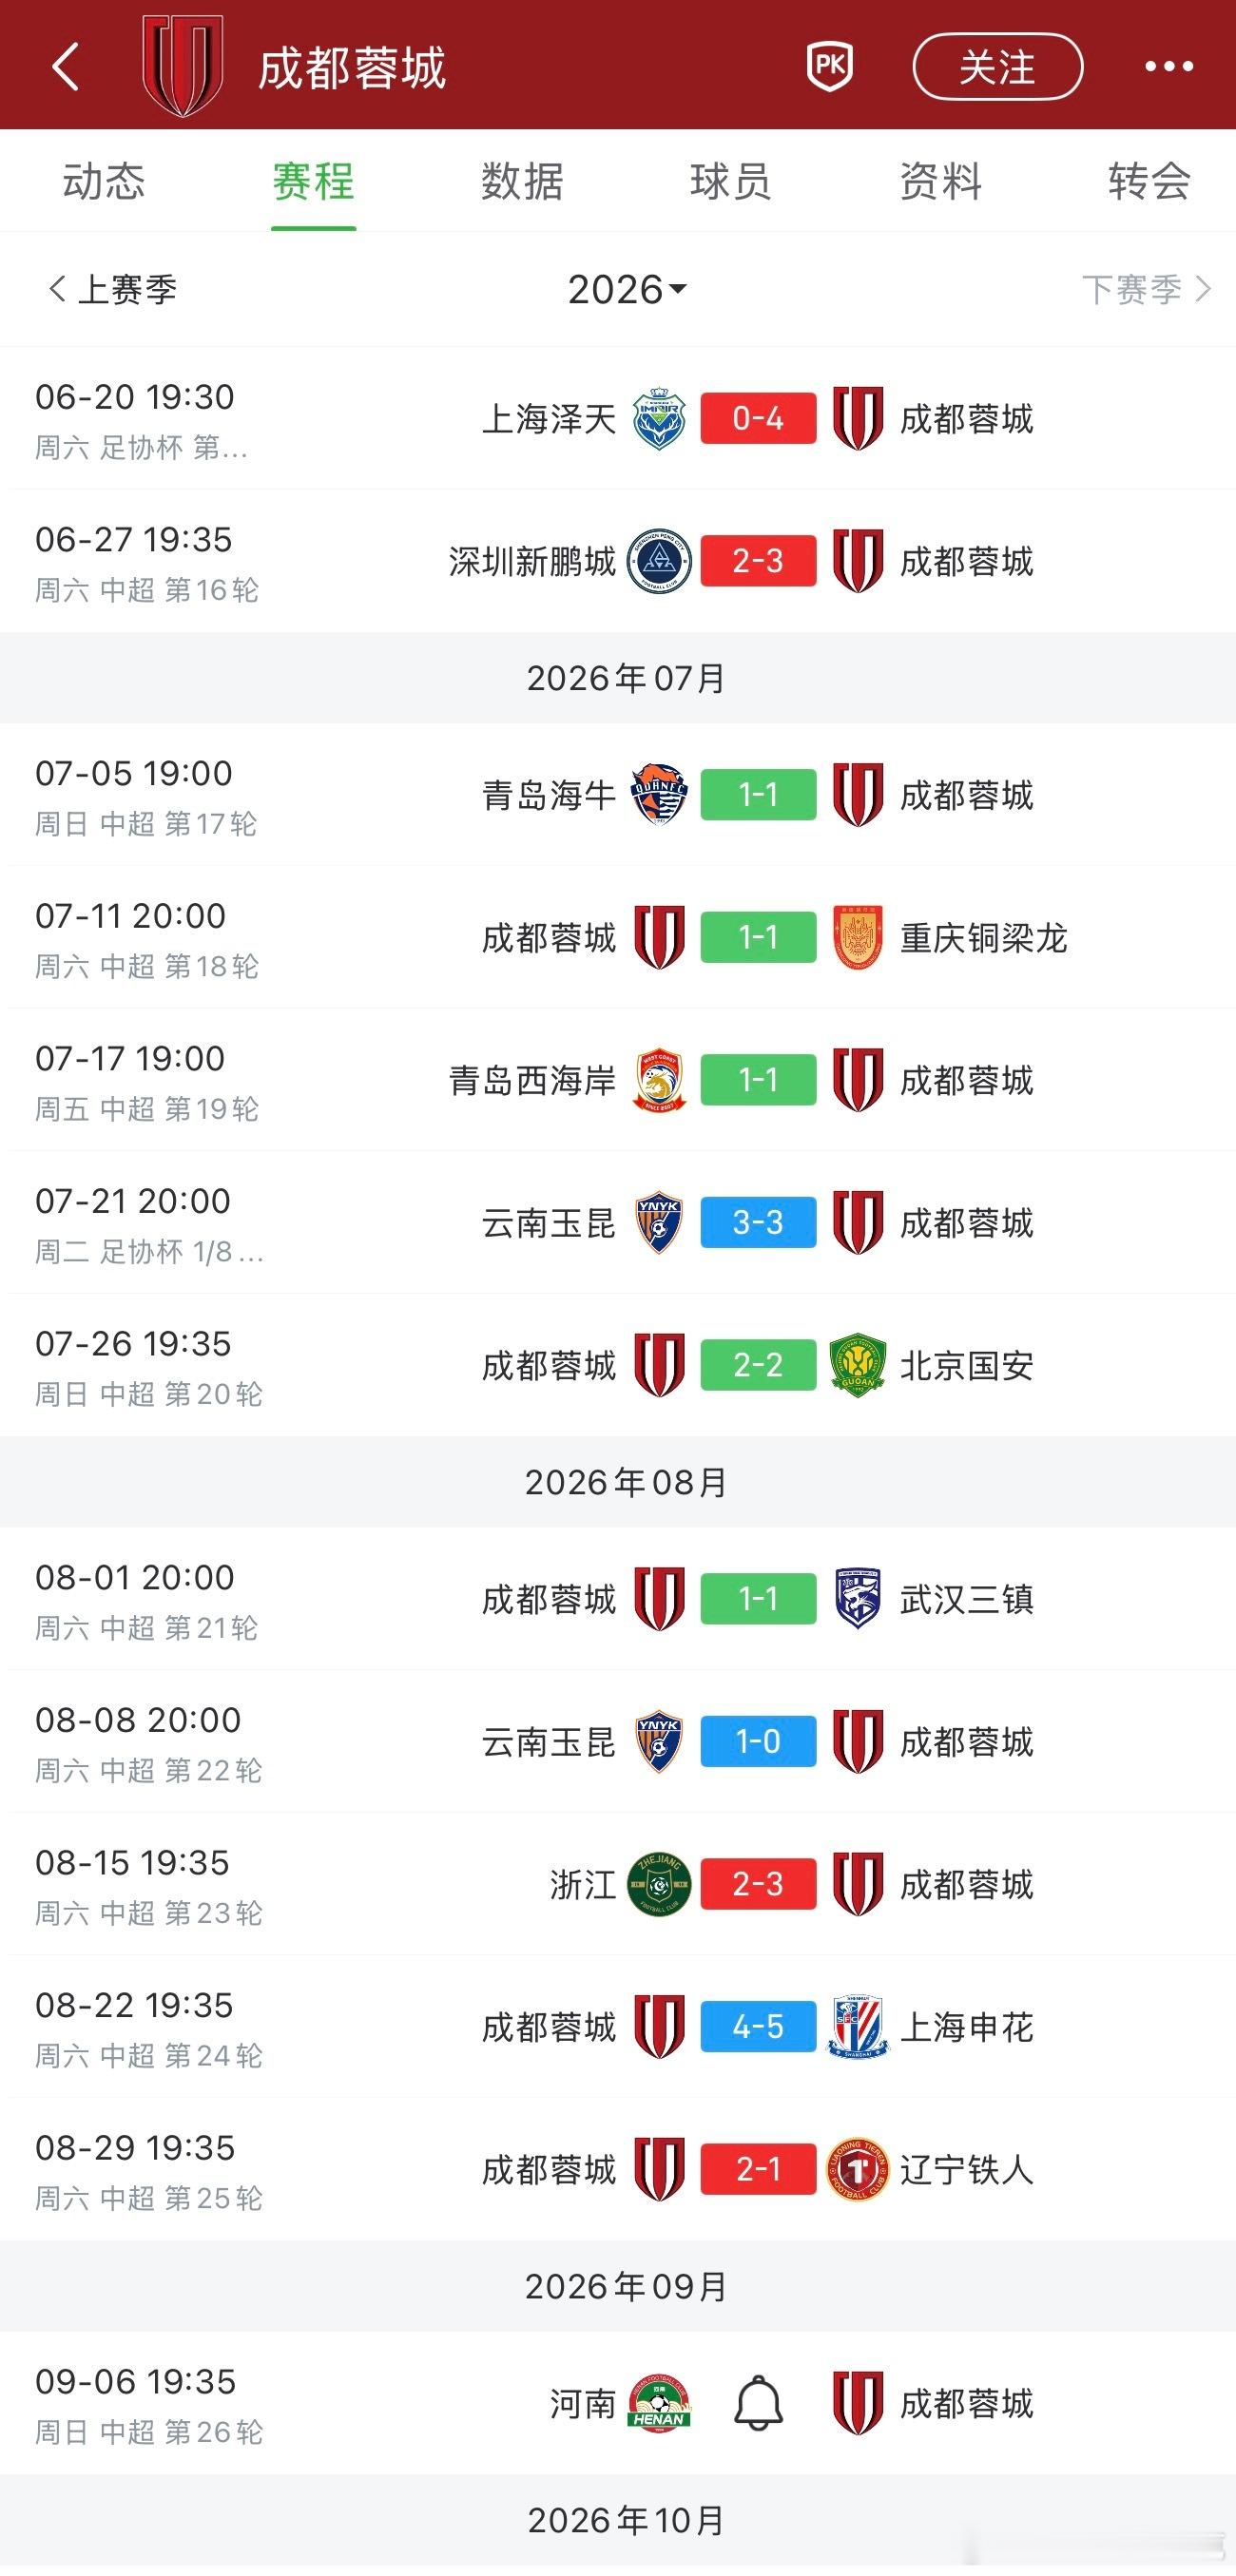
Task: Tap the Chengdu Rongcheng crest in the header
Action: tap(183, 66)
